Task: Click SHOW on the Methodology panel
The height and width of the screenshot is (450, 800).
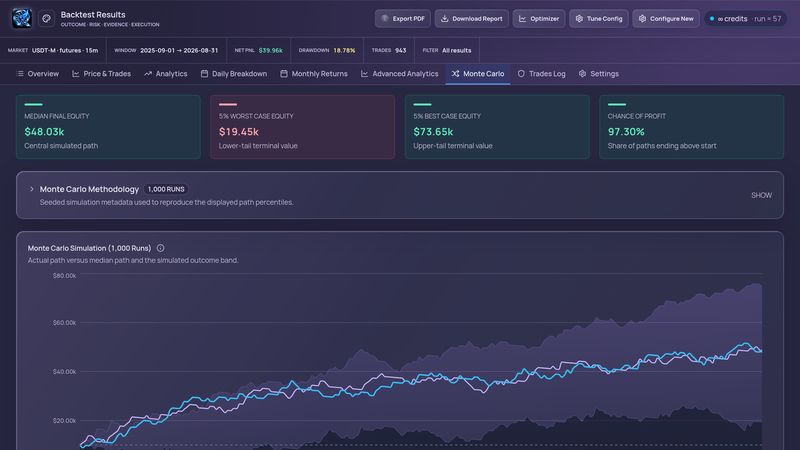Action: pos(761,195)
